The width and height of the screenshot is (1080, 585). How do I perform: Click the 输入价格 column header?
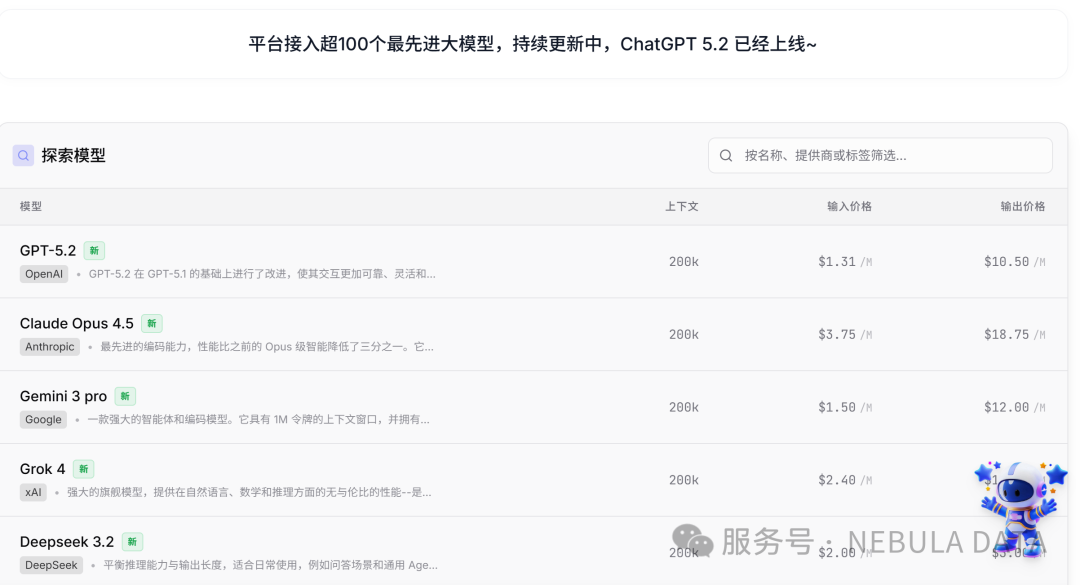tap(849, 206)
